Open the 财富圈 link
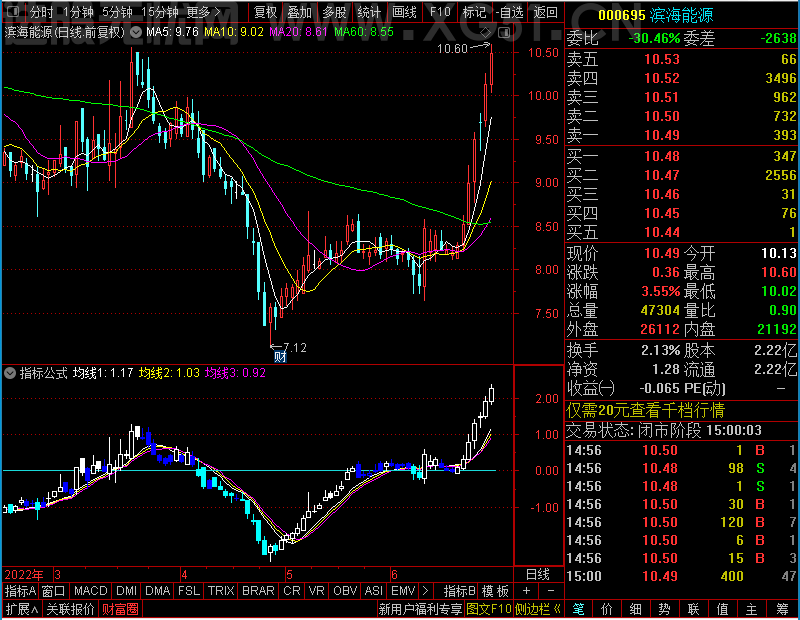Viewport: 800px width, 620px height. (x=120, y=609)
